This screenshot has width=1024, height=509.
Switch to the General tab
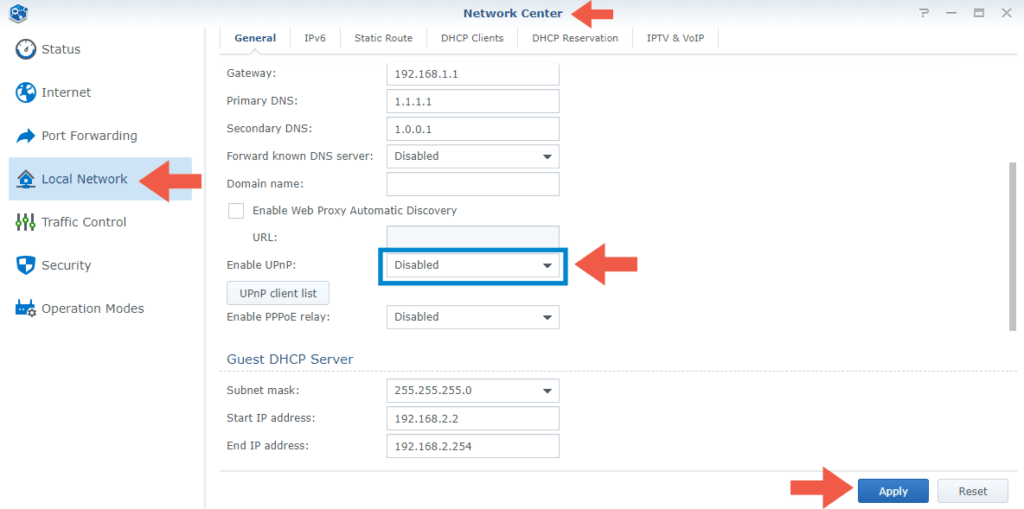[255, 38]
